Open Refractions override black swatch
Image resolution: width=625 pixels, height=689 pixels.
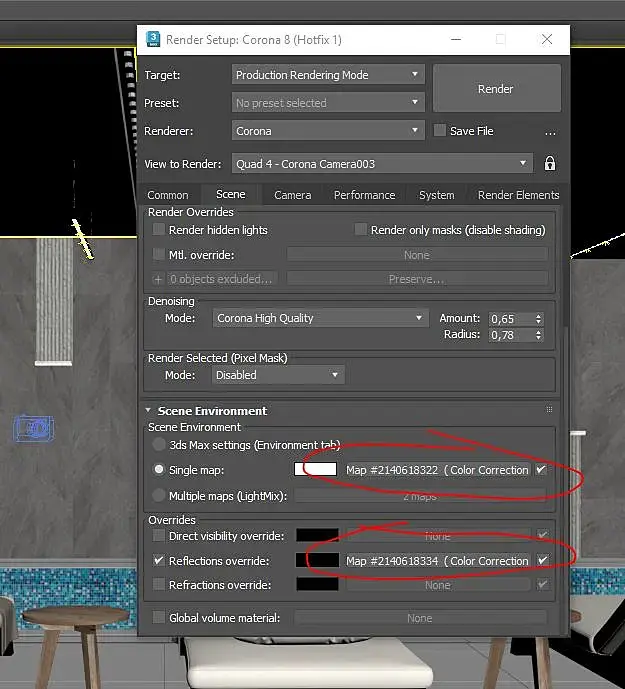[317, 584]
